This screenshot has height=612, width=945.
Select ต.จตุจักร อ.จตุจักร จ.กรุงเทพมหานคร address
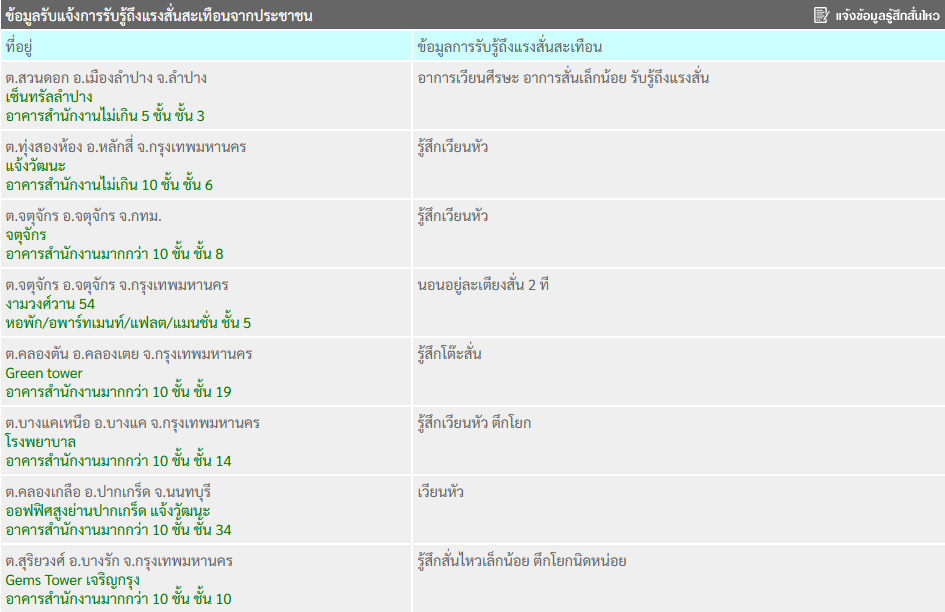(117, 285)
